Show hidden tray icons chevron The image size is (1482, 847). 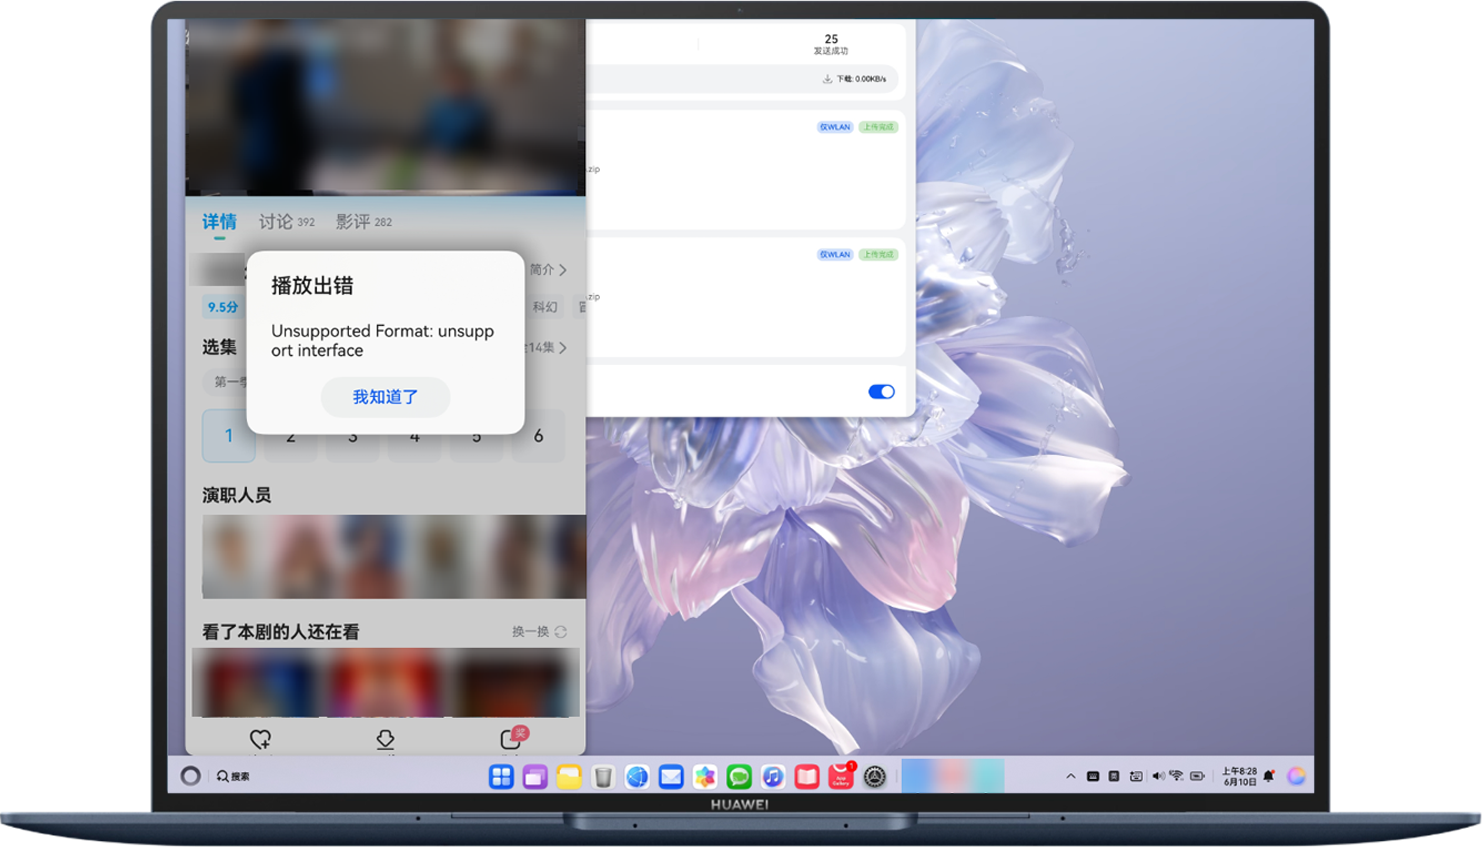click(x=1071, y=776)
